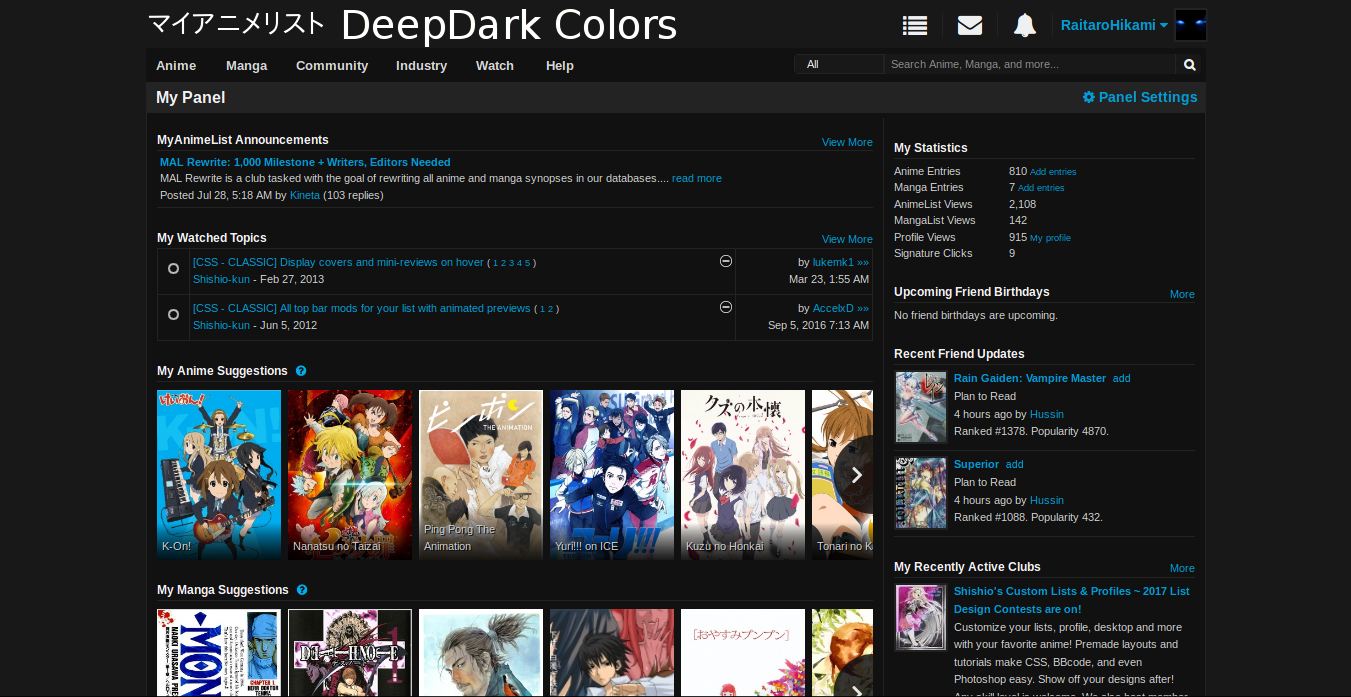Open the notifications bell icon
Screen dimensions: 1351x697
1024,25
